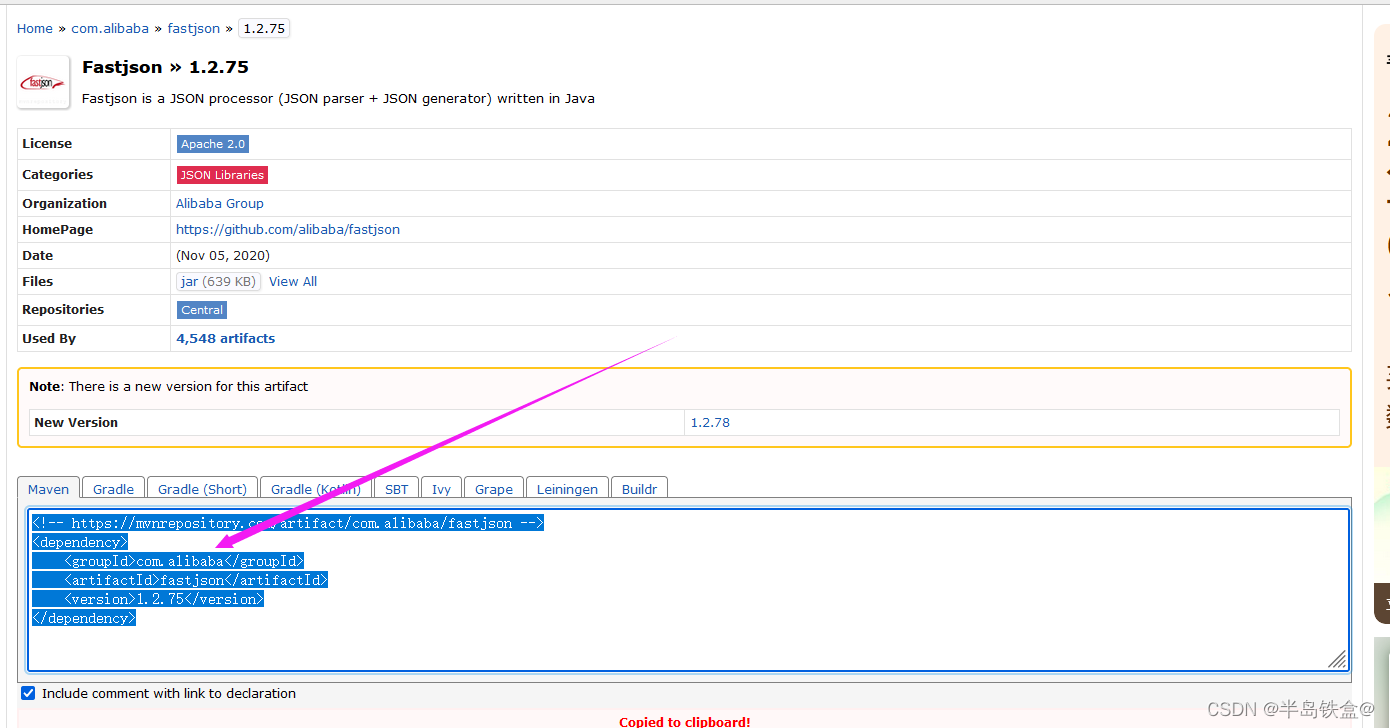Click the date text (Nov 05, 2020)
The height and width of the screenshot is (728, 1390).
[223, 255]
